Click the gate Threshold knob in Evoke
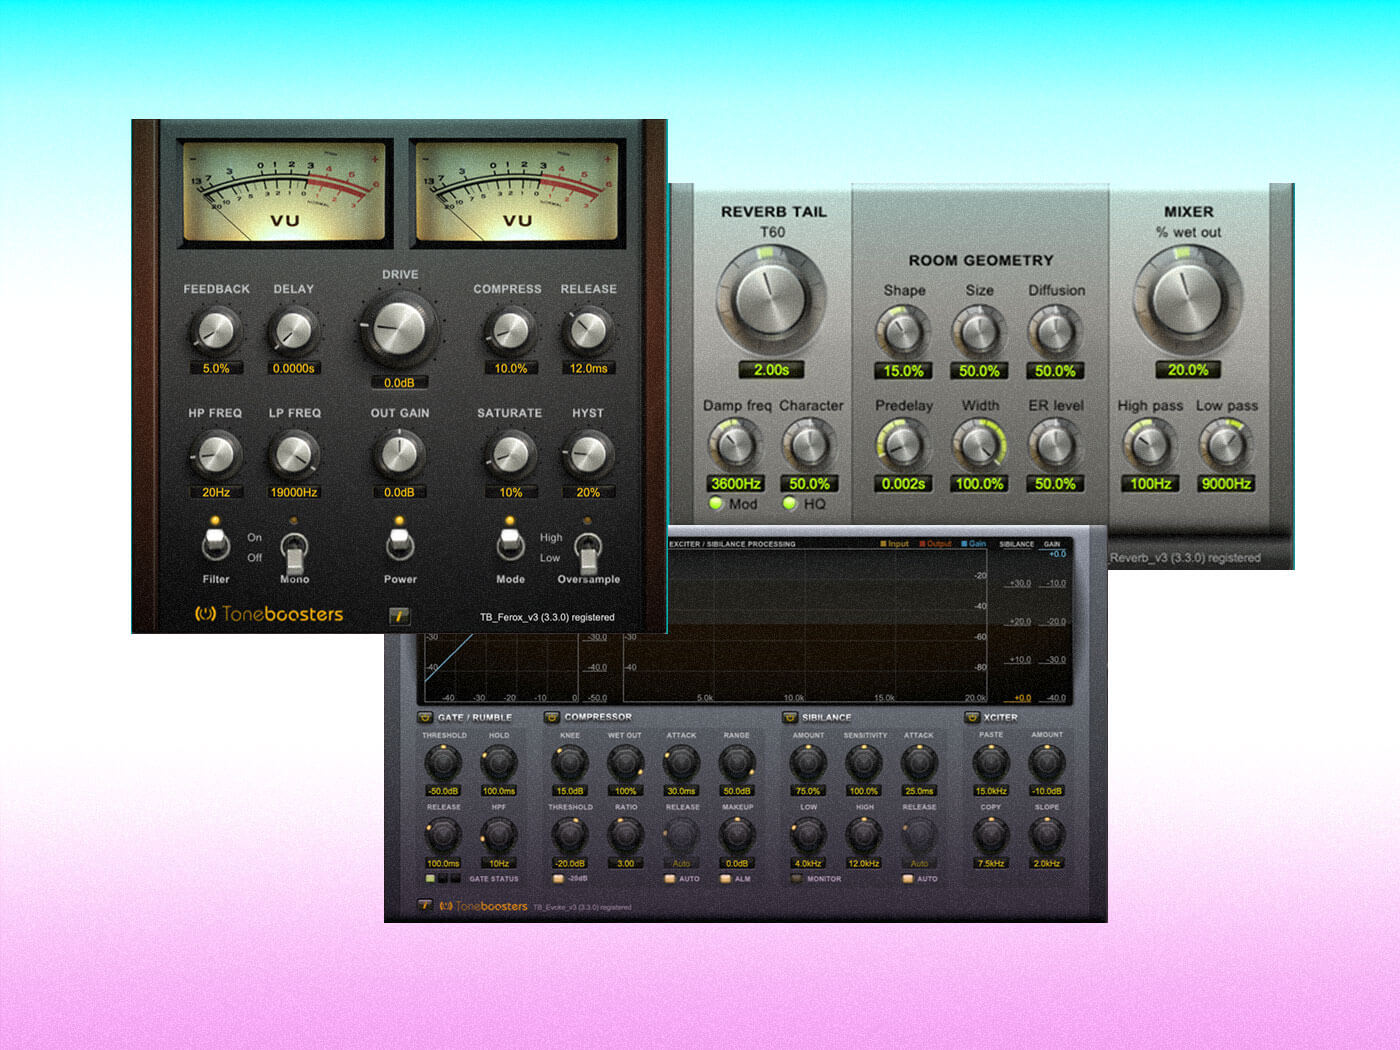 [x=443, y=764]
